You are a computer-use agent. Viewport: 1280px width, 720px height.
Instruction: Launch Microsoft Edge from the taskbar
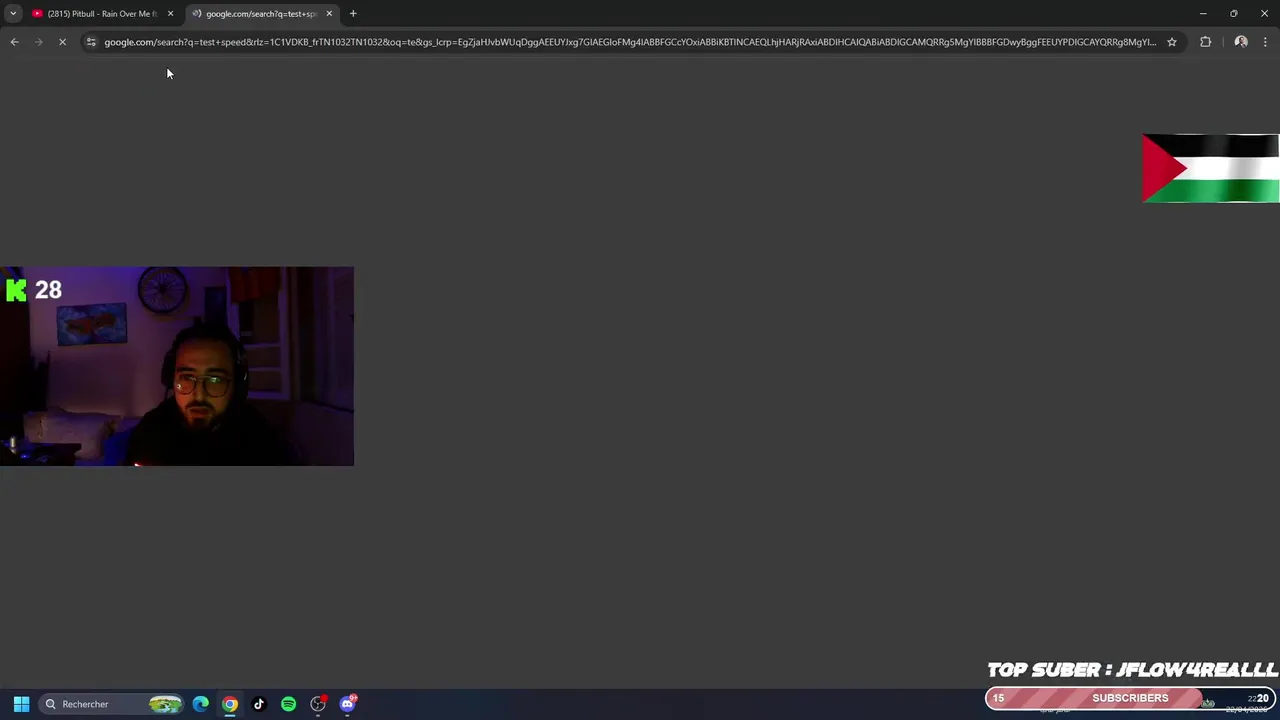[x=201, y=704]
